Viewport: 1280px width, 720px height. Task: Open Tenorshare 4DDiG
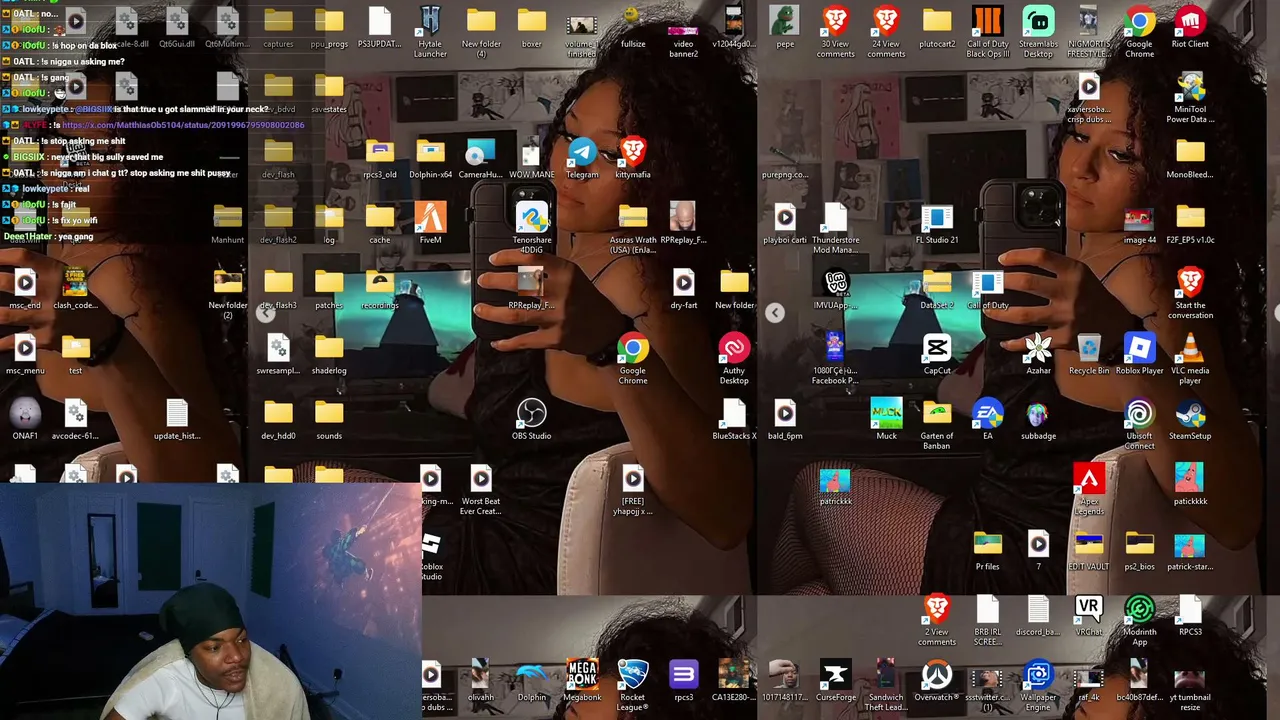[532, 227]
